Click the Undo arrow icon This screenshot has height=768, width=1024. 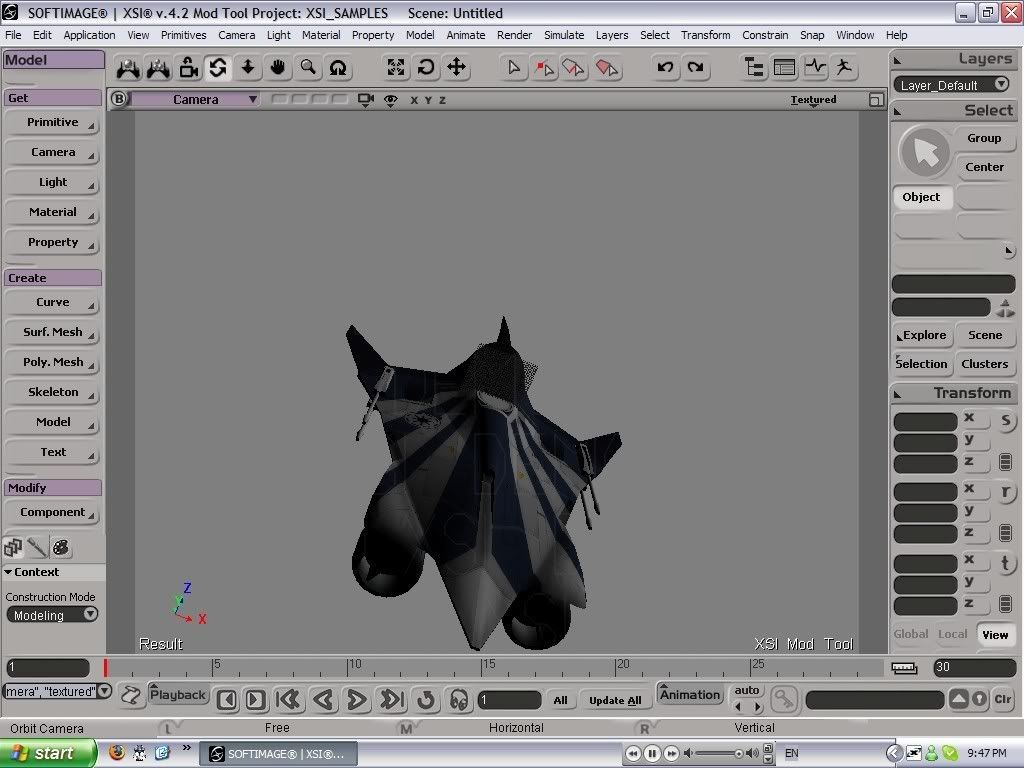coord(665,67)
